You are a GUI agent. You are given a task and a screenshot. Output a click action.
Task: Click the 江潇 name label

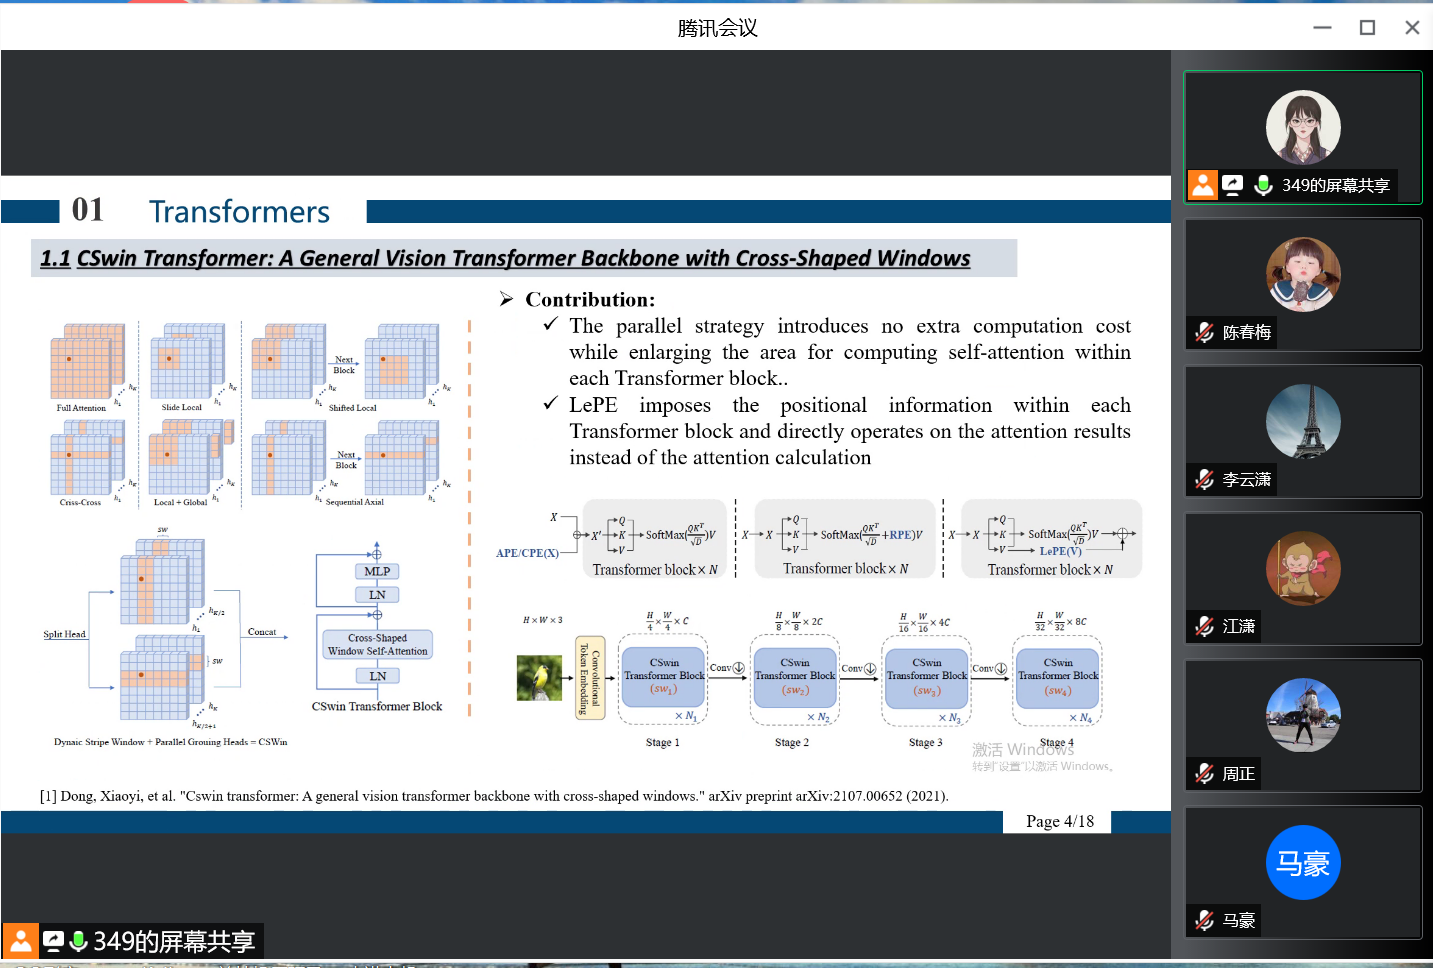pos(1239,626)
